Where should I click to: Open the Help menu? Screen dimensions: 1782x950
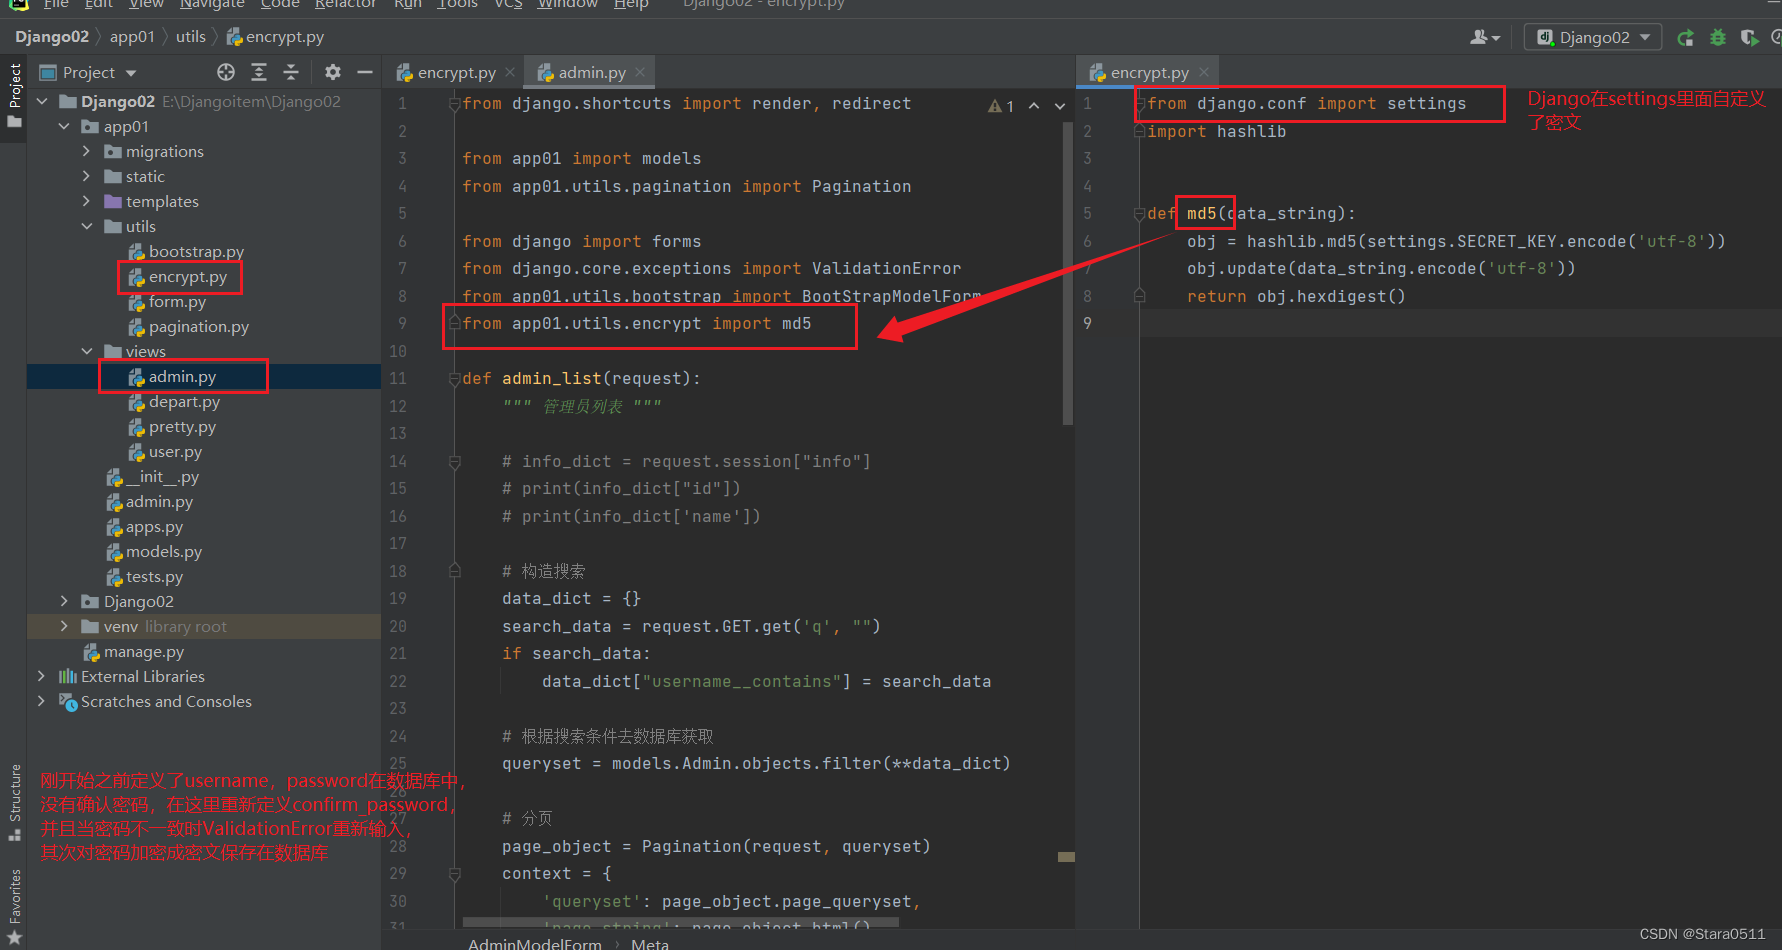631,4
